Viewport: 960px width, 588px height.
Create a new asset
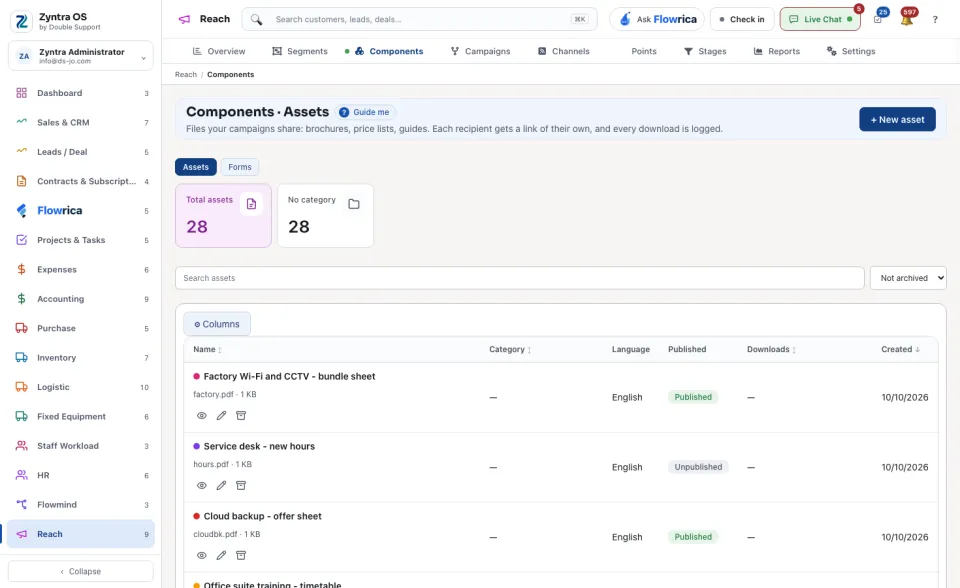tap(898, 119)
